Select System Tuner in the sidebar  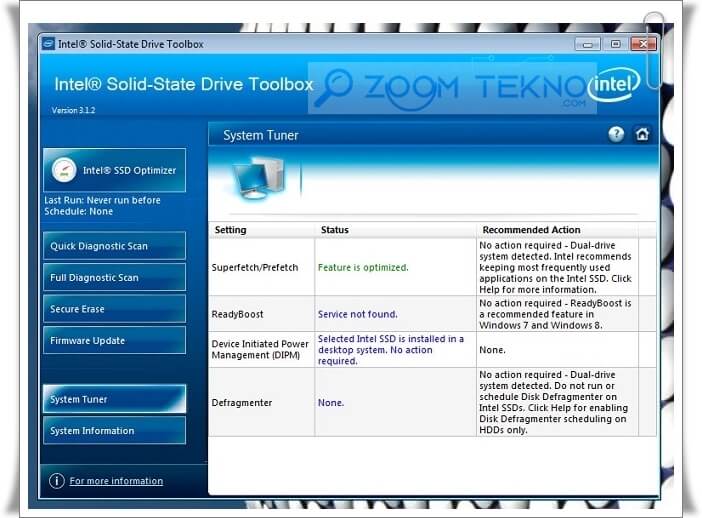pyautogui.click(x=115, y=399)
